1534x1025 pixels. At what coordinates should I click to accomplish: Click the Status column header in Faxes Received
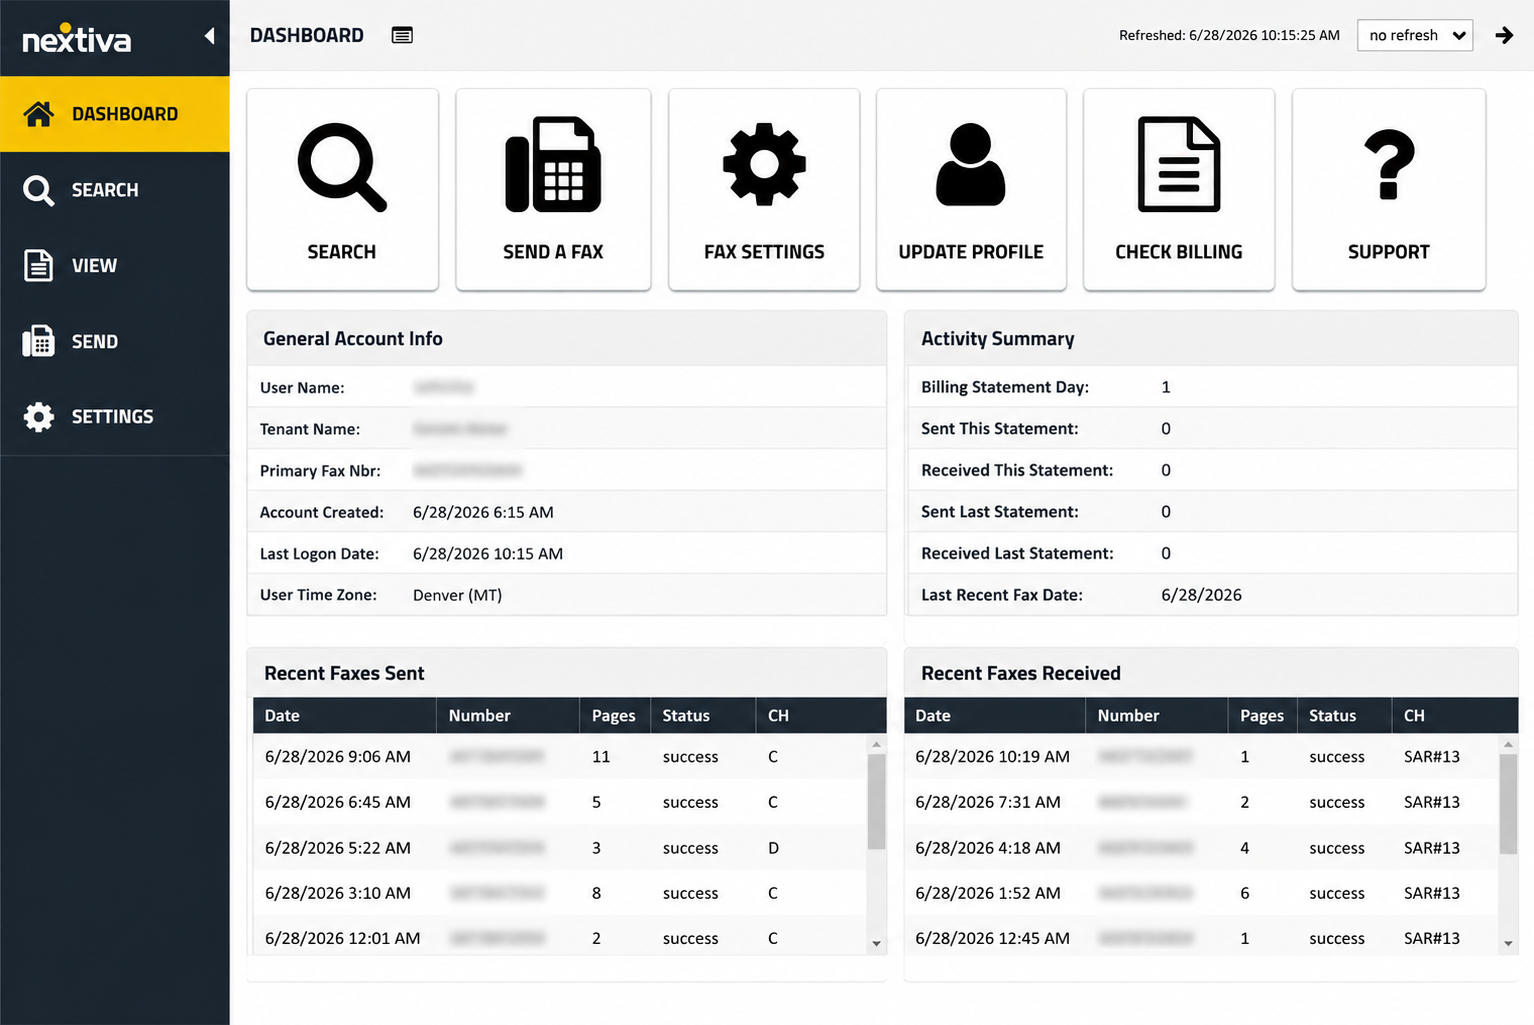1345,716
